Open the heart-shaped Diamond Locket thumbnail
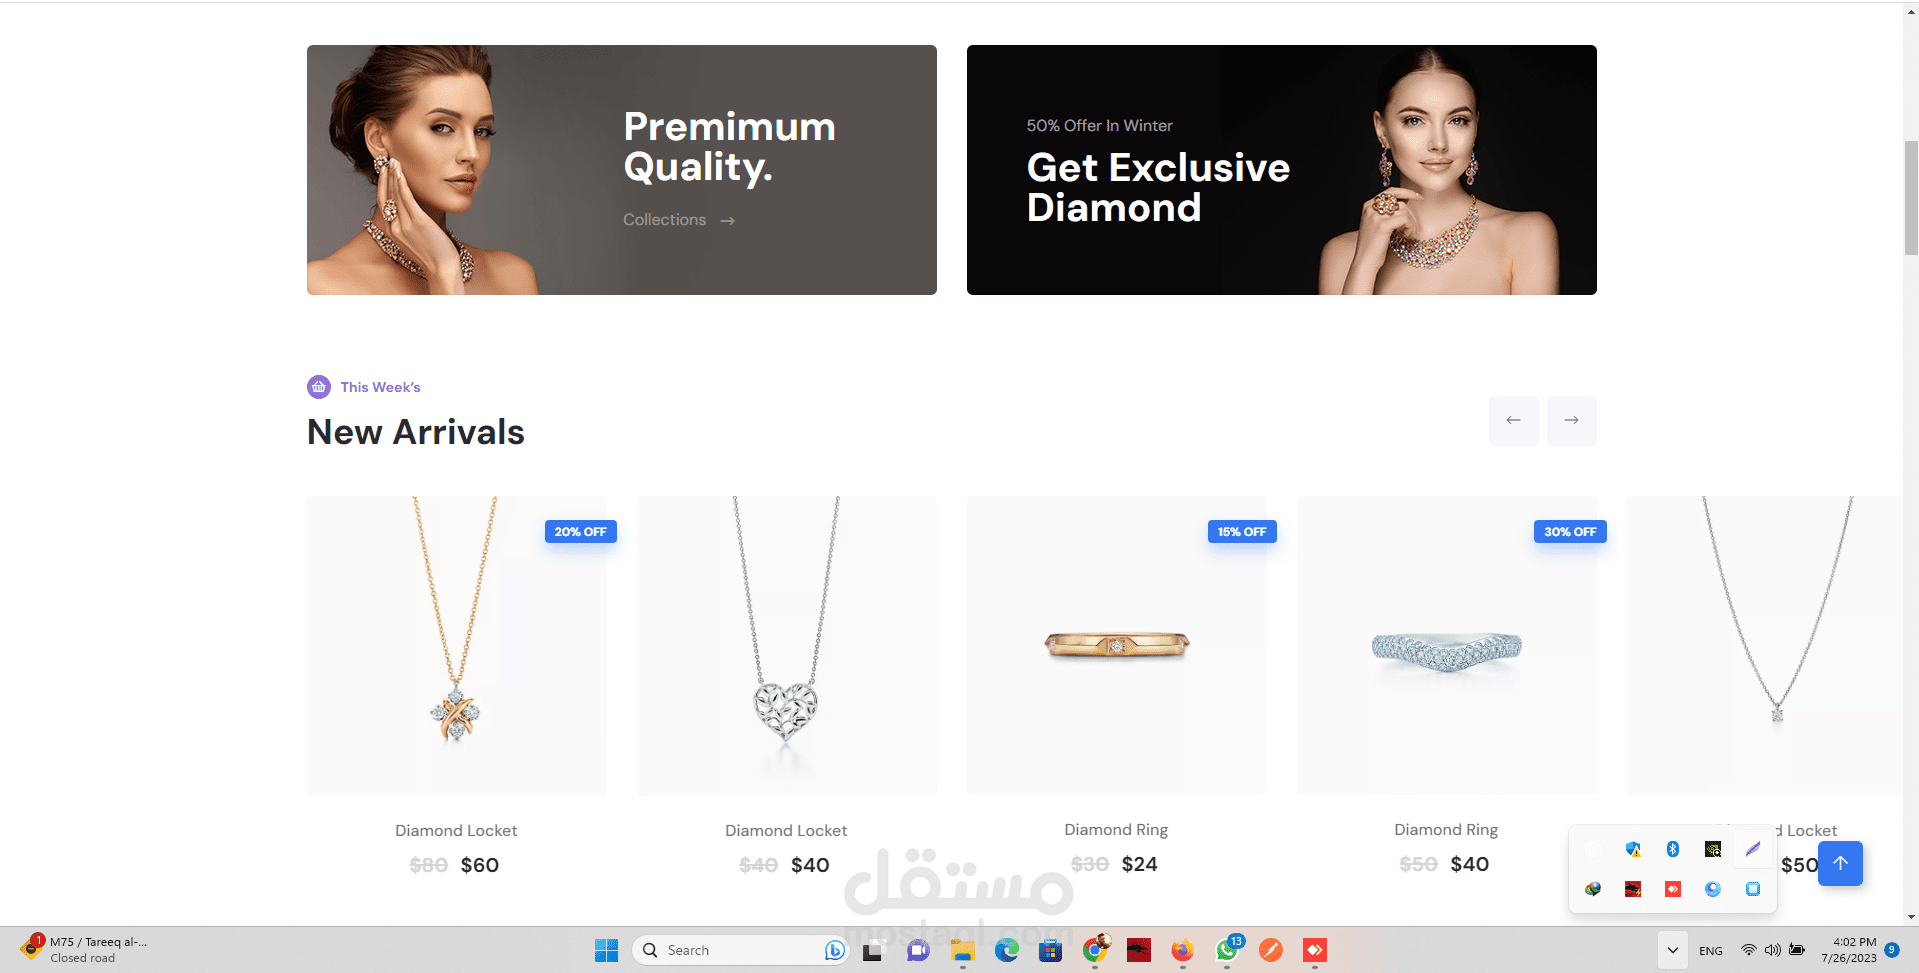The width and height of the screenshot is (1919, 973). point(786,646)
